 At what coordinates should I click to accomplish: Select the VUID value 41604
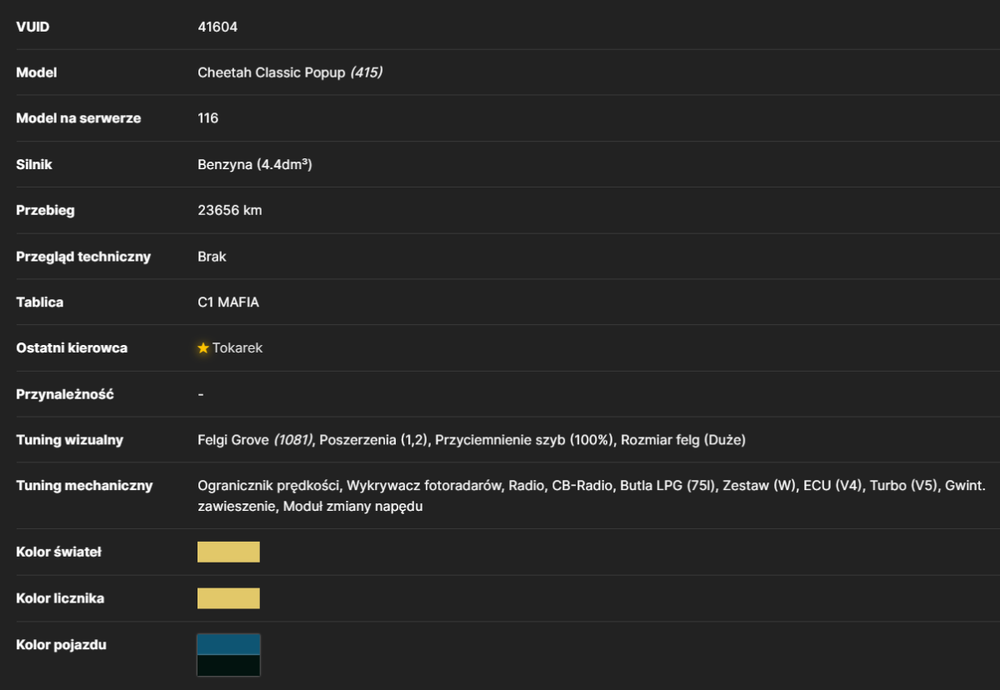[217, 27]
